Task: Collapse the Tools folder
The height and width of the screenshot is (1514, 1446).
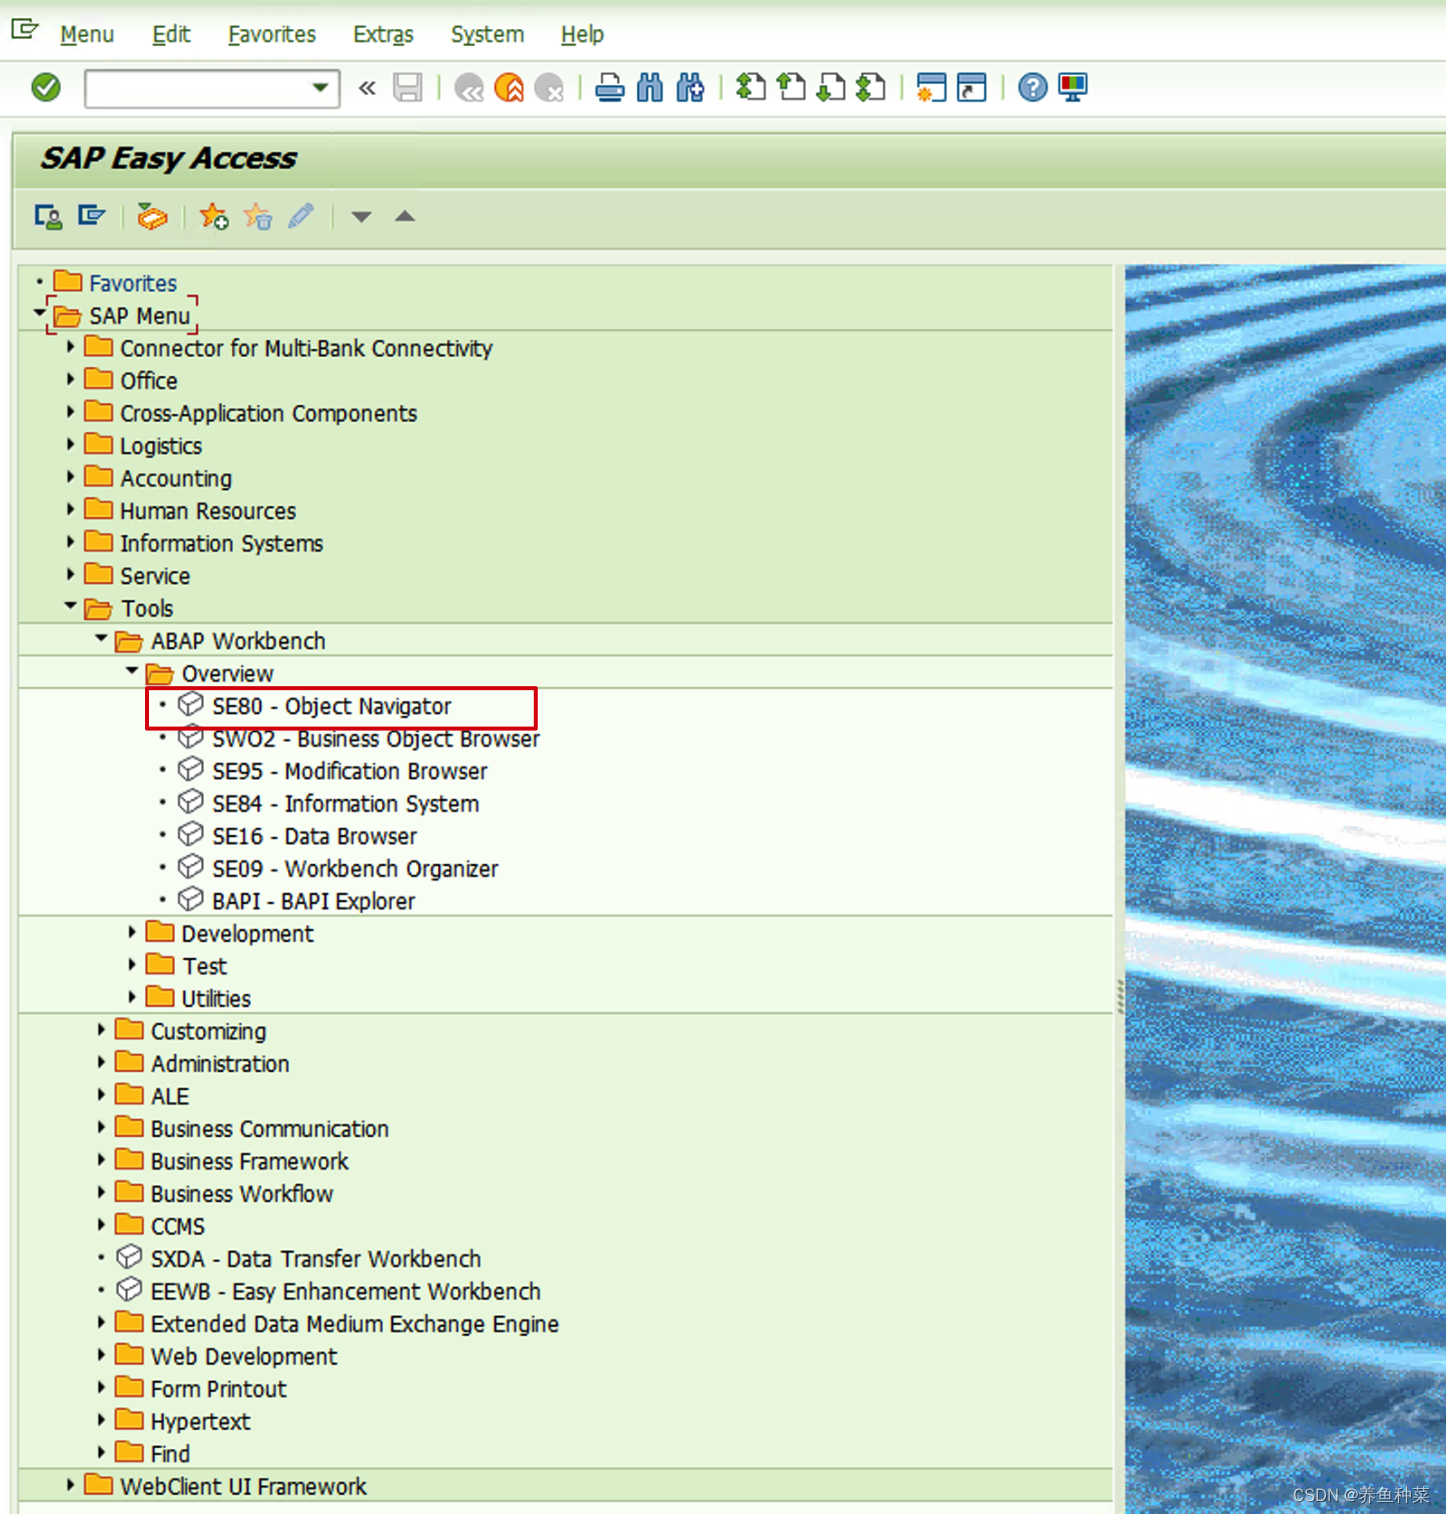Action: 70,606
